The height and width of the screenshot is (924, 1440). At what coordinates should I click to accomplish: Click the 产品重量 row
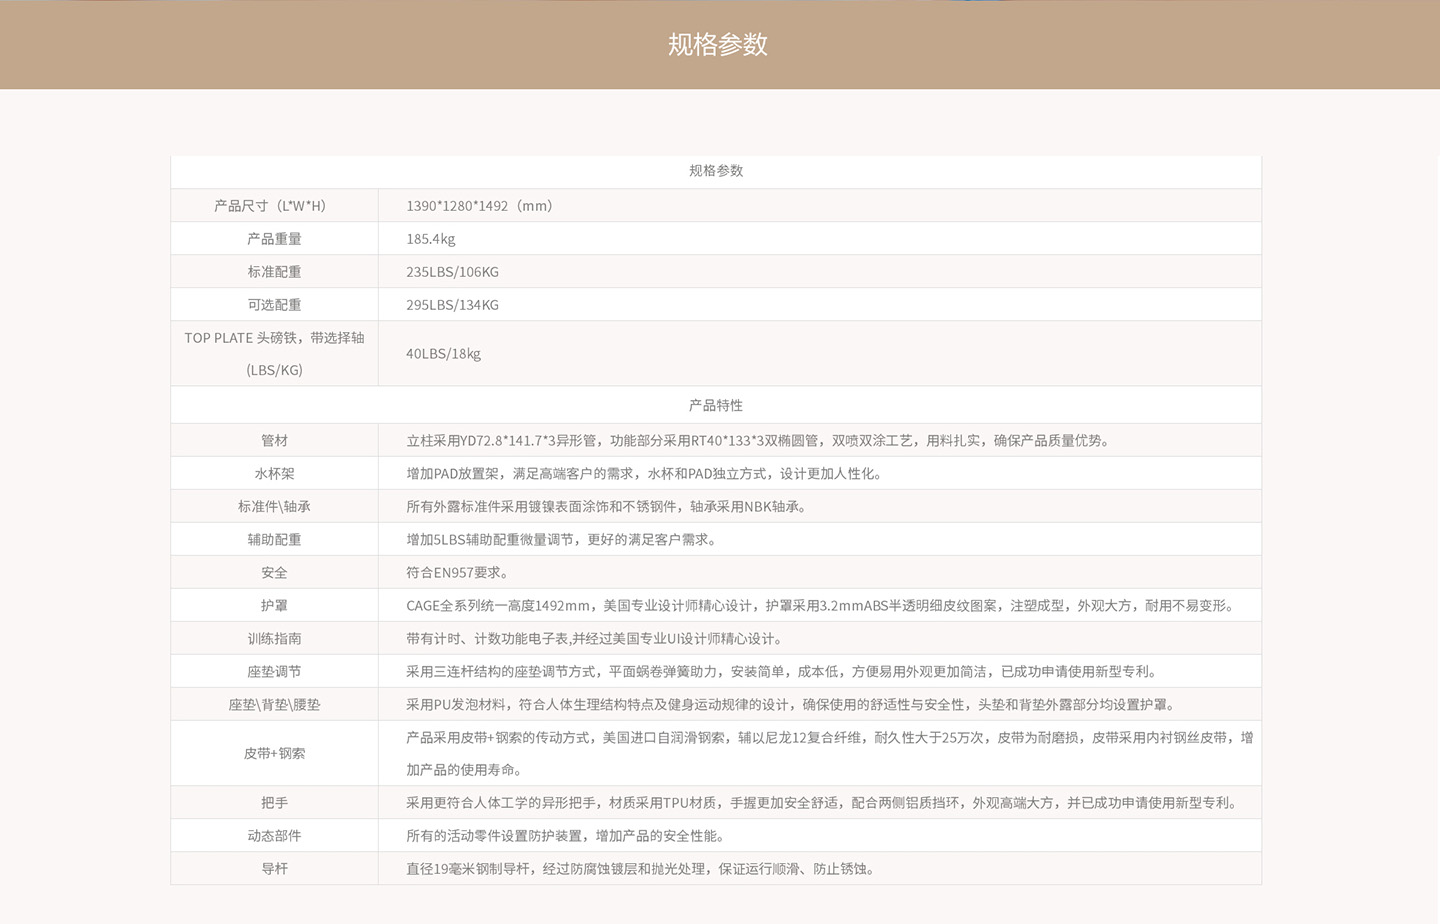click(274, 238)
